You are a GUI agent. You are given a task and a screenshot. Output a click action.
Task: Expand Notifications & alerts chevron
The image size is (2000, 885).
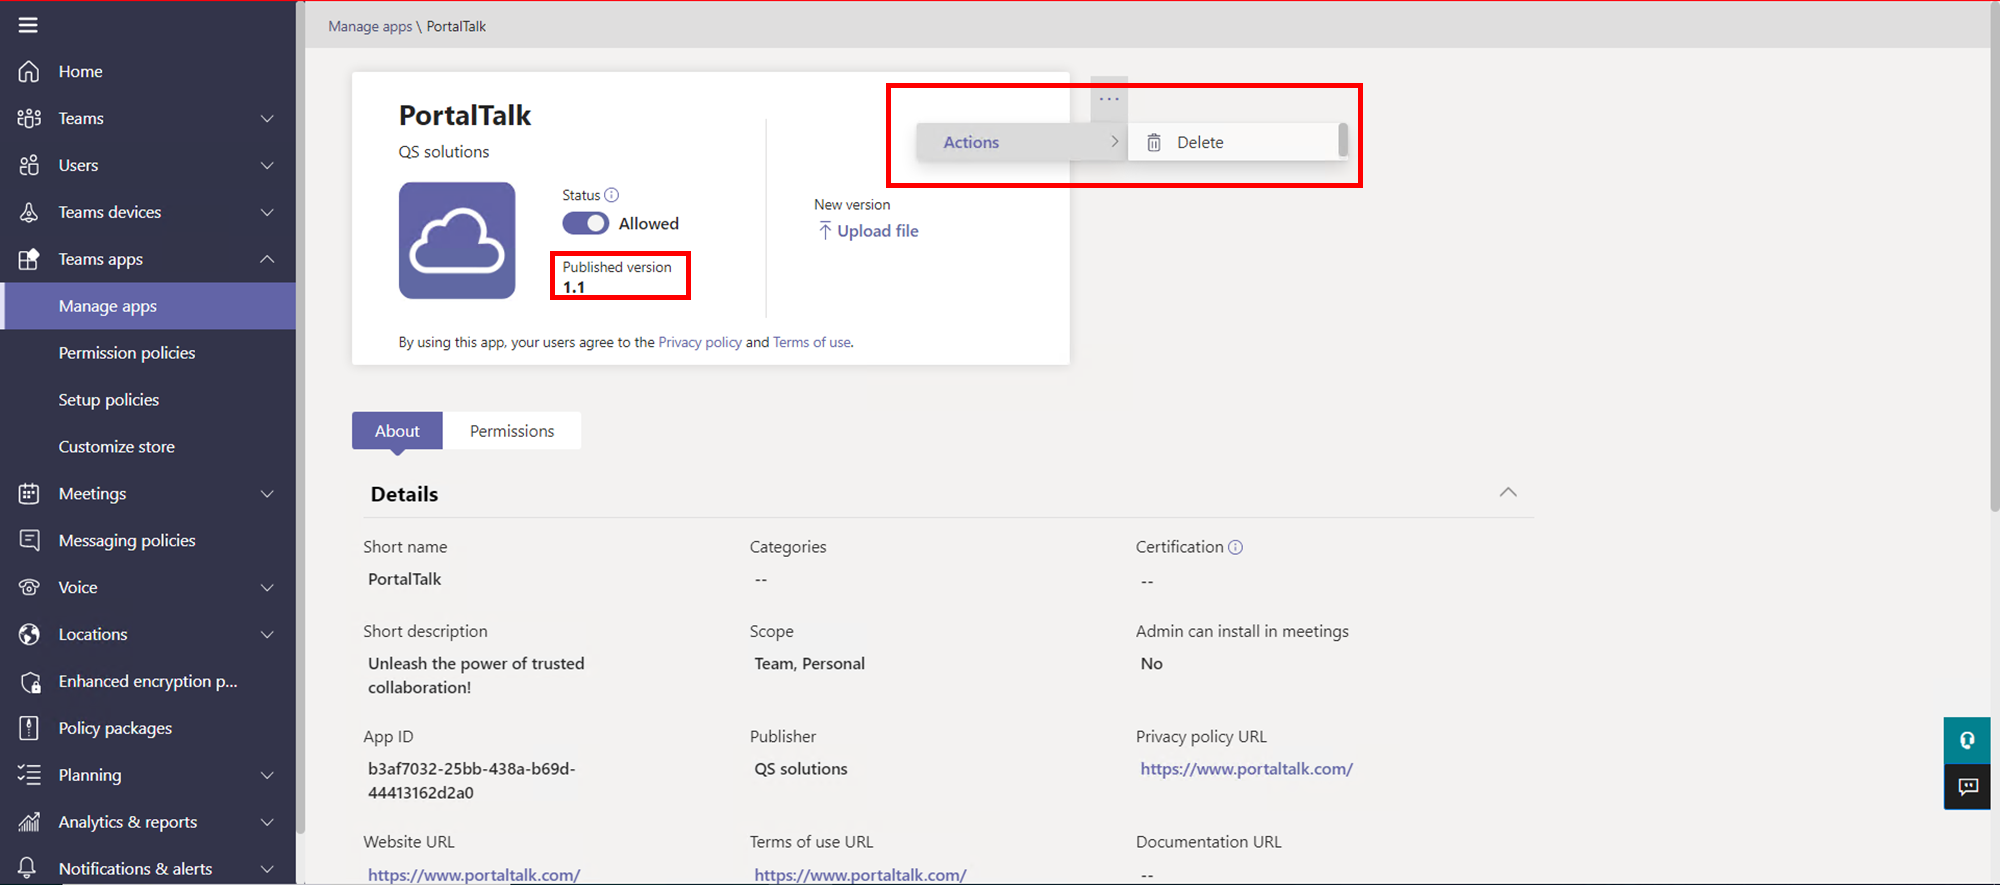[267, 869]
